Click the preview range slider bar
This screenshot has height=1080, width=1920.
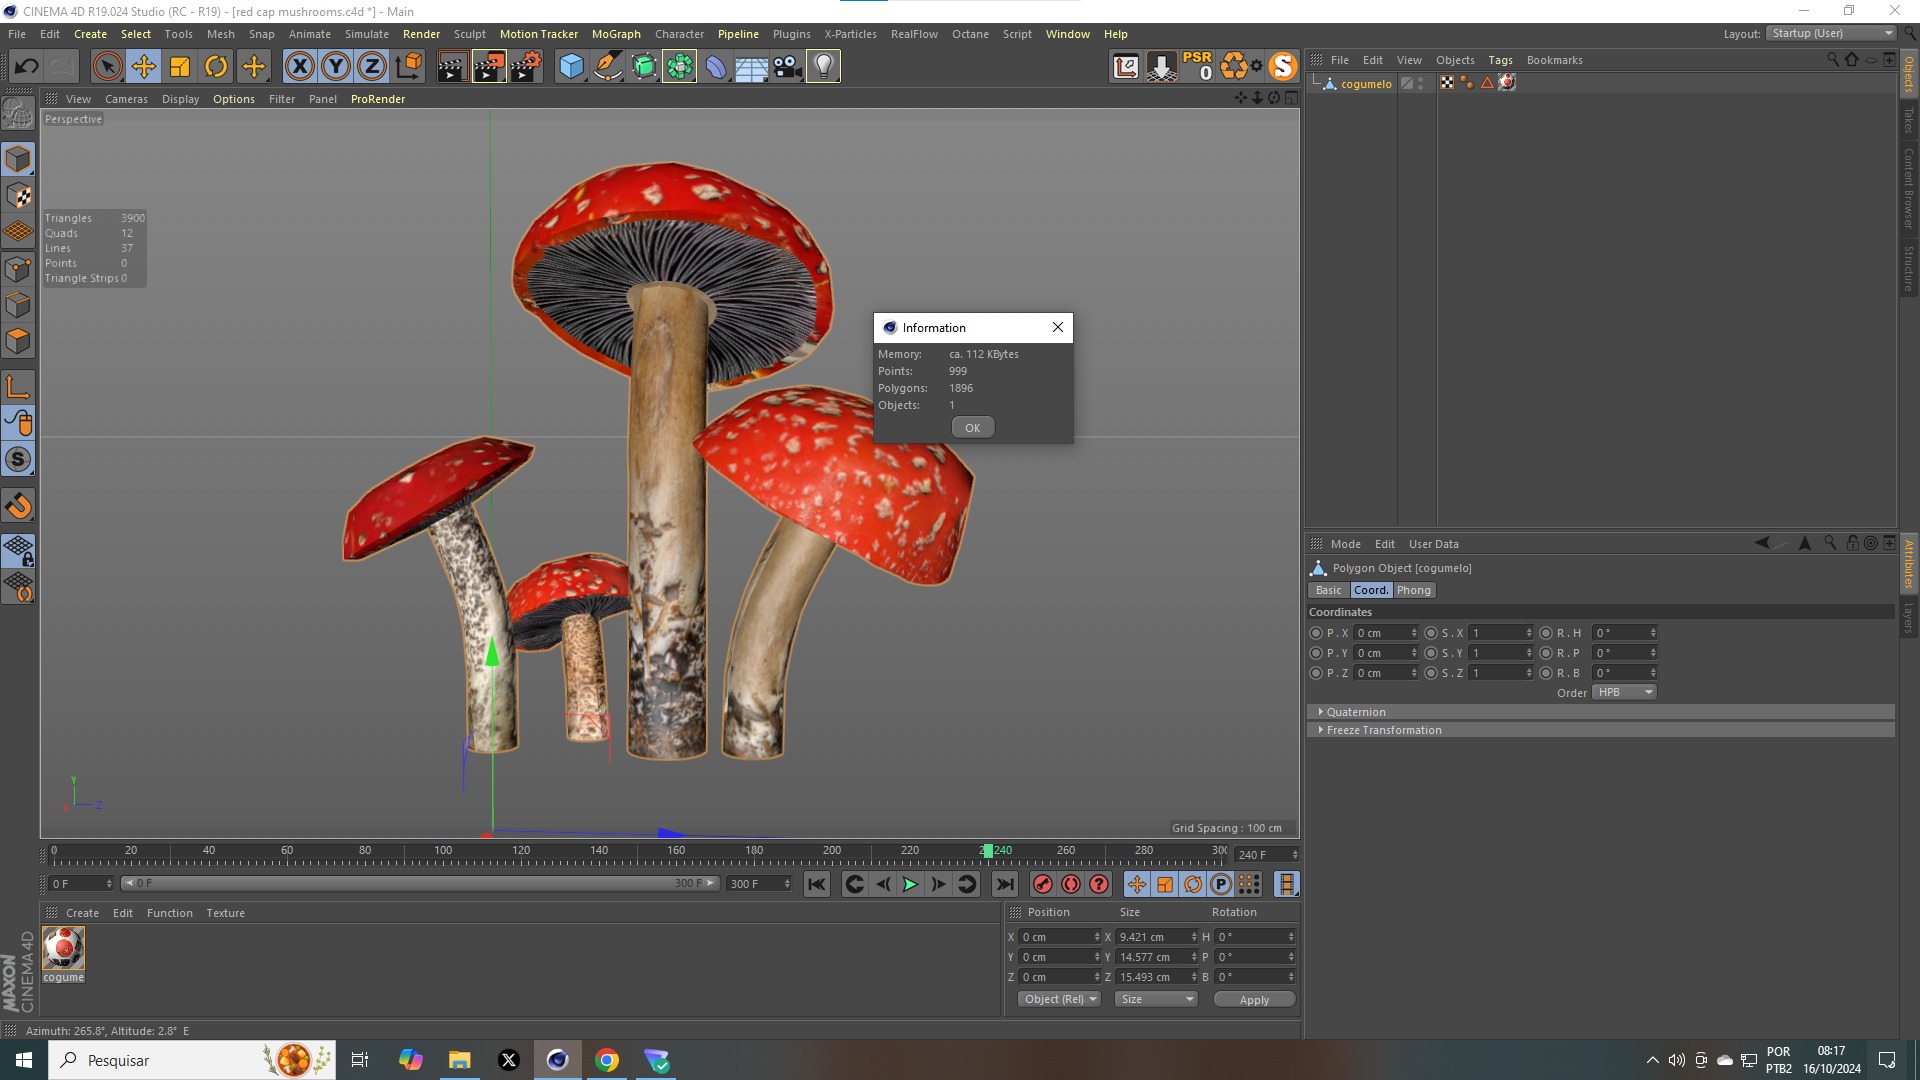[420, 884]
